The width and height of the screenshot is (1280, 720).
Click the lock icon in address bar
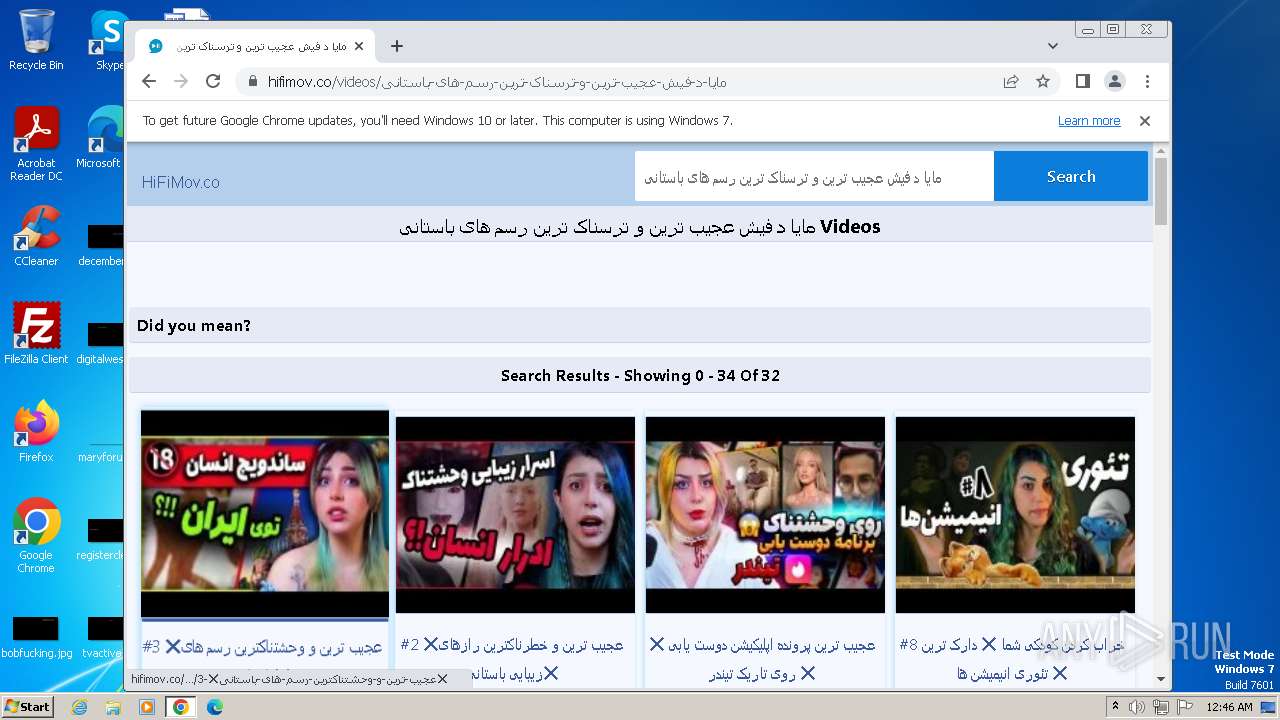(x=252, y=82)
